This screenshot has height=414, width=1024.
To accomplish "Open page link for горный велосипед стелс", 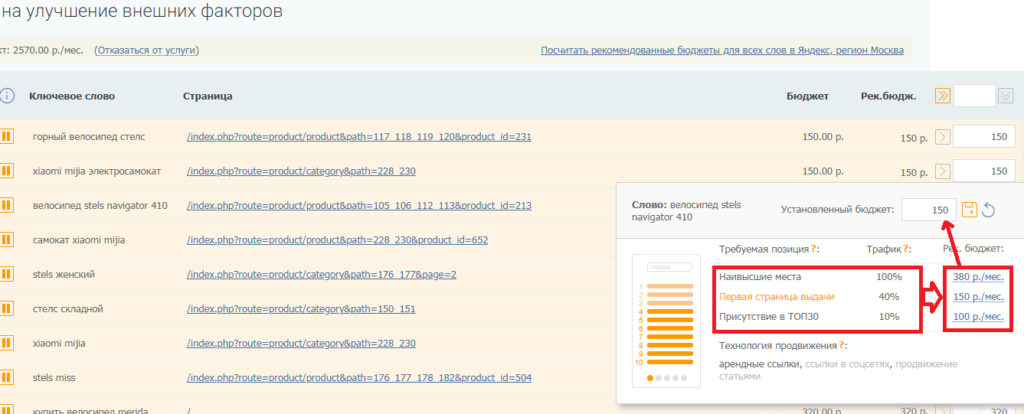I will [359, 137].
